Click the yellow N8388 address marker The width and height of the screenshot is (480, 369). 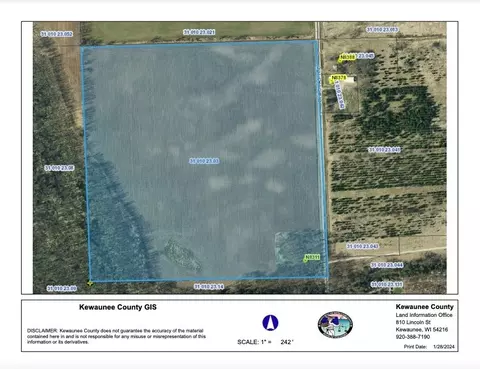[347, 57]
